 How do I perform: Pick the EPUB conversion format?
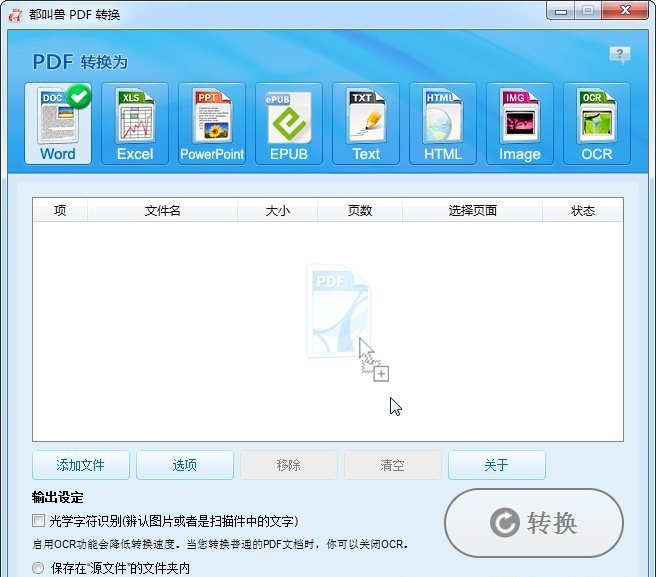(289, 124)
